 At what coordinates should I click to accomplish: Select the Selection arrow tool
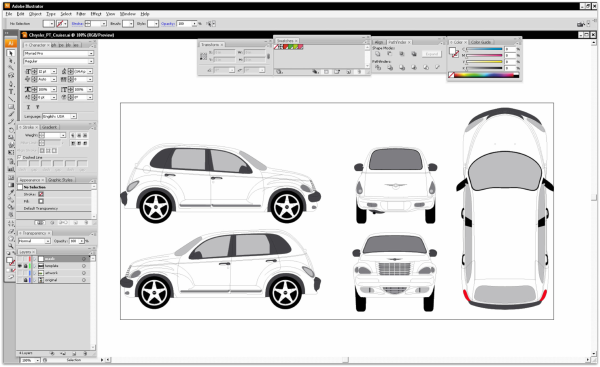pos(11,53)
